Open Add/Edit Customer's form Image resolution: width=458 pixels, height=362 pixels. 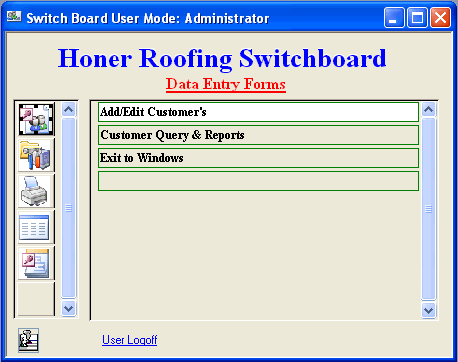[258, 112]
